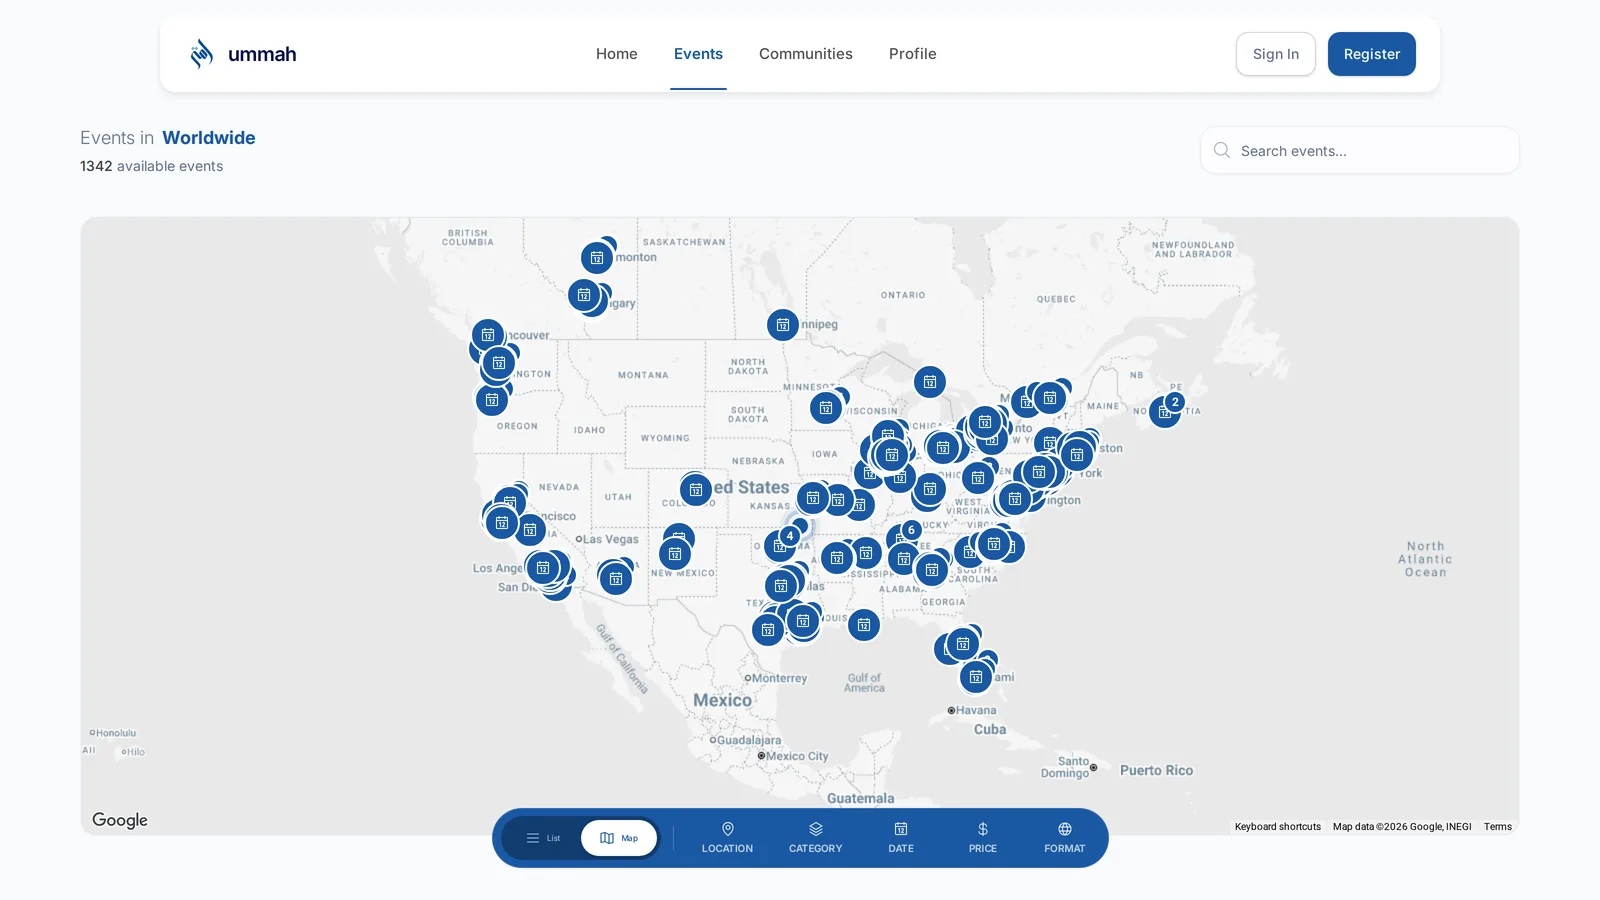1600x900 pixels.
Task: Open Keyboard shortcuts on map
Action: click(1278, 827)
